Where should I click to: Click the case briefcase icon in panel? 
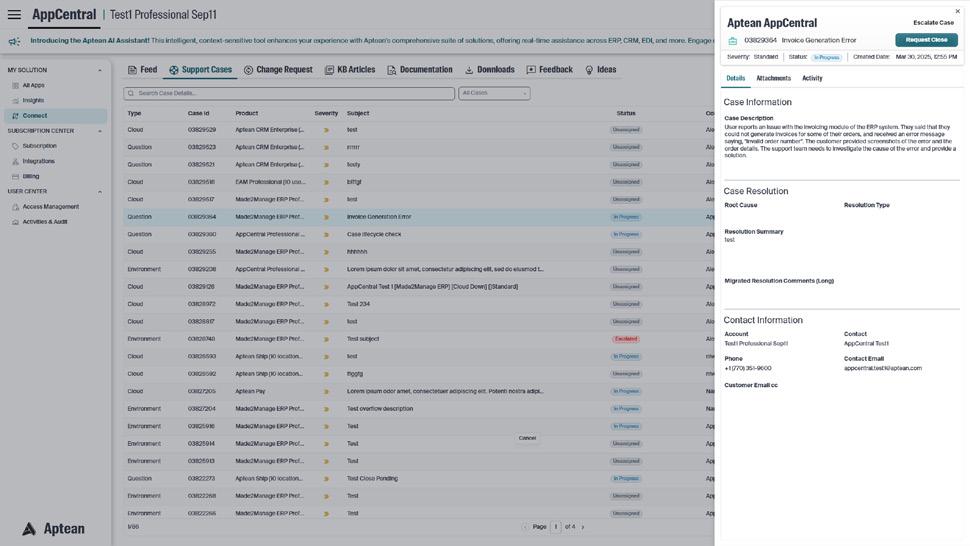click(x=732, y=41)
